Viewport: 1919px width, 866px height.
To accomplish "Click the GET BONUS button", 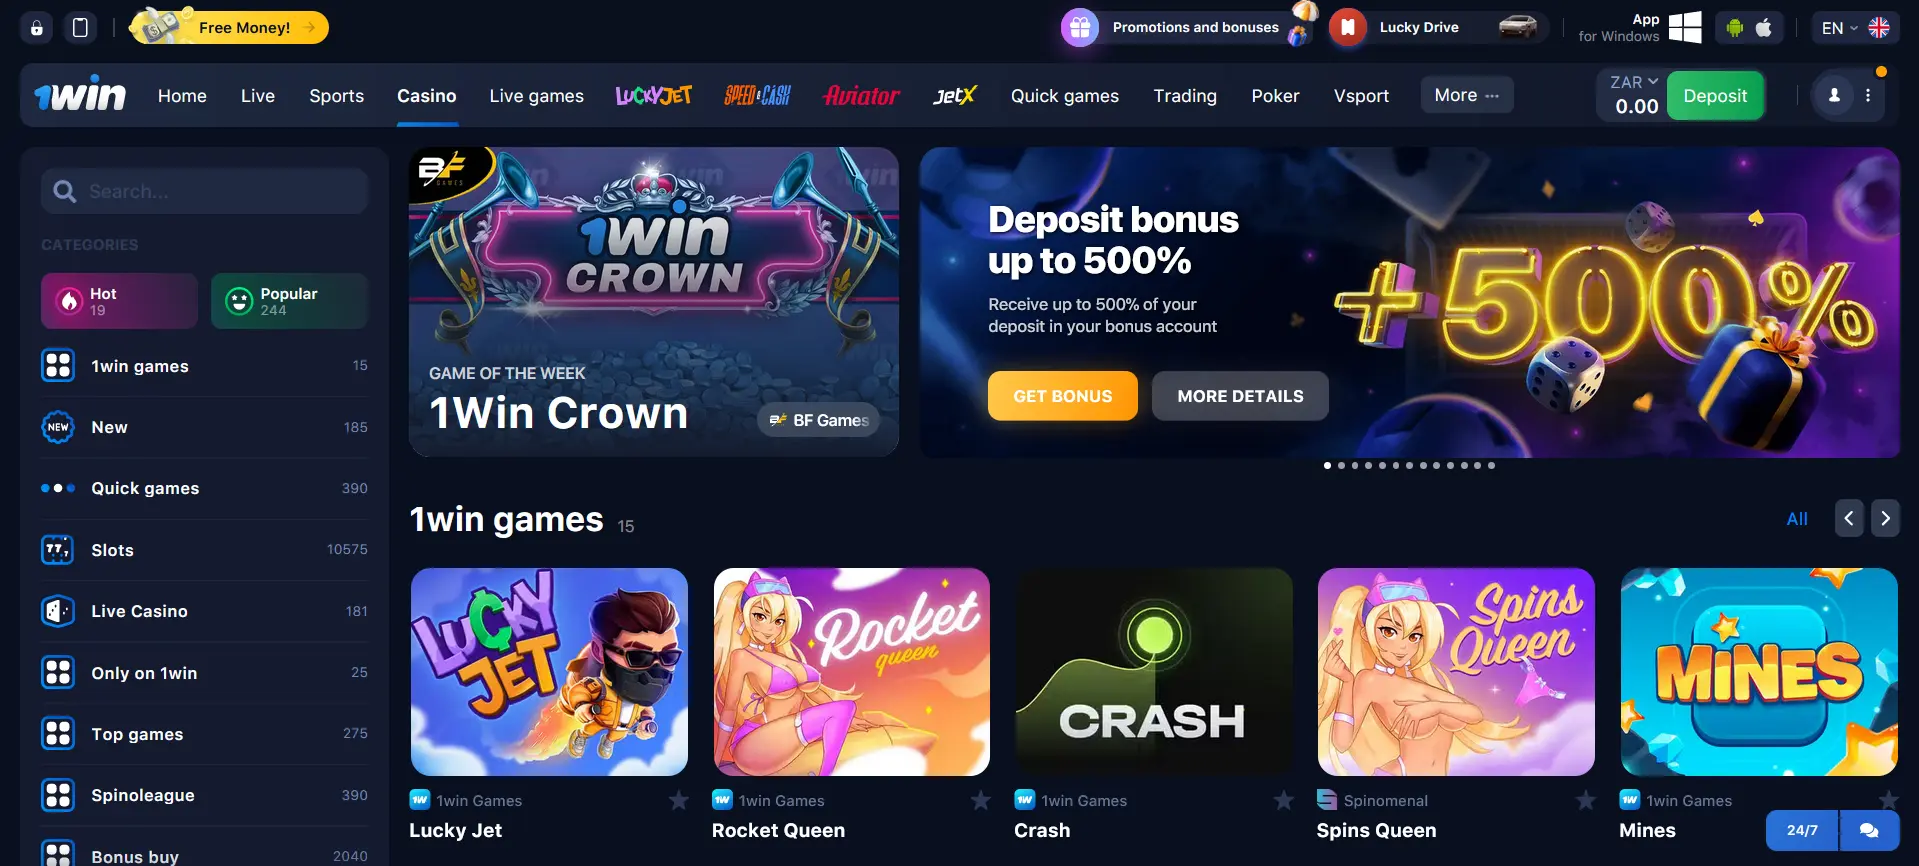I will [x=1063, y=396].
